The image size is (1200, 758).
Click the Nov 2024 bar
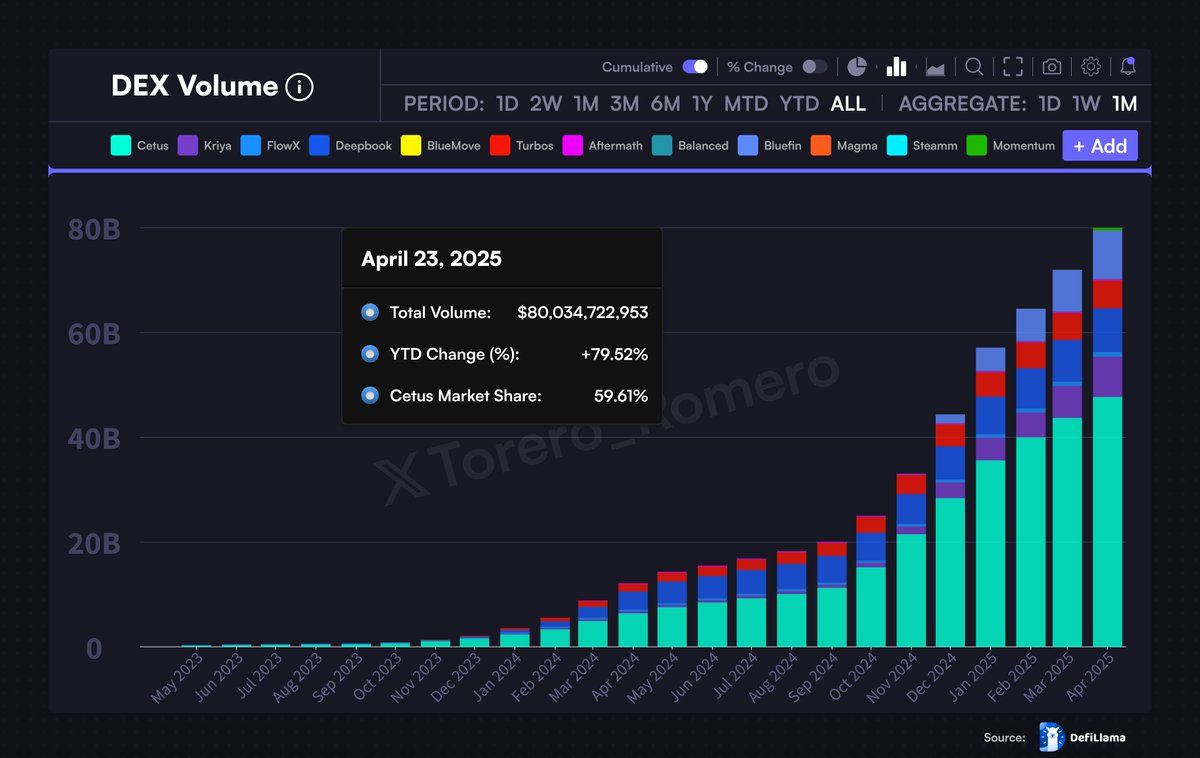pyautogui.click(x=911, y=561)
